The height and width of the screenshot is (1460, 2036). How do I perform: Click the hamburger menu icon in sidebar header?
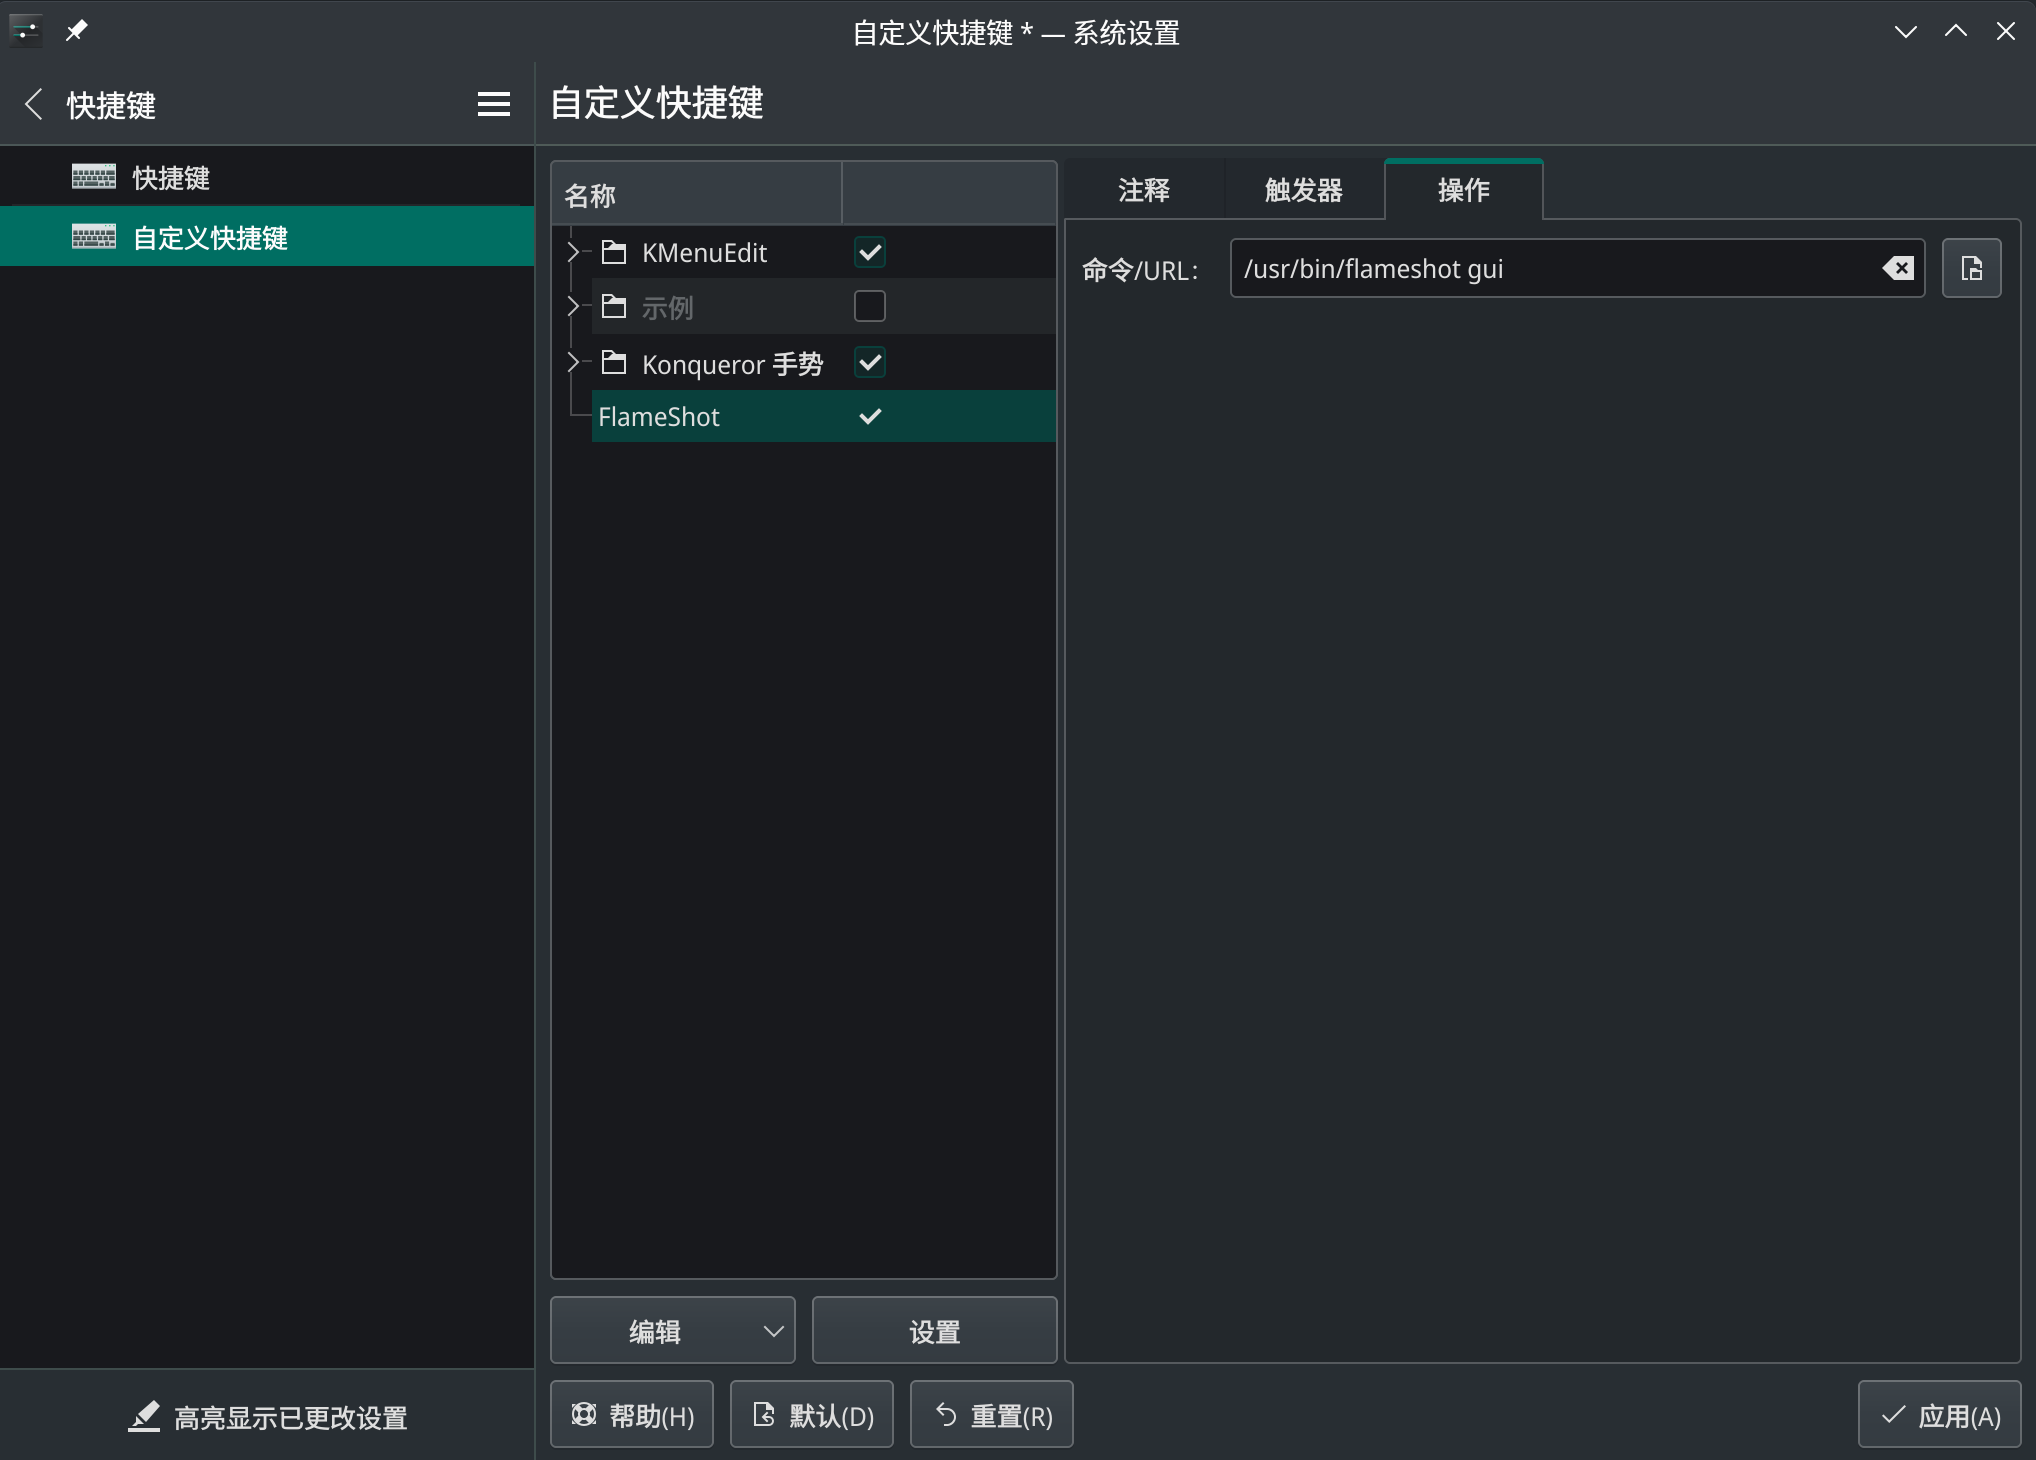pyautogui.click(x=493, y=104)
